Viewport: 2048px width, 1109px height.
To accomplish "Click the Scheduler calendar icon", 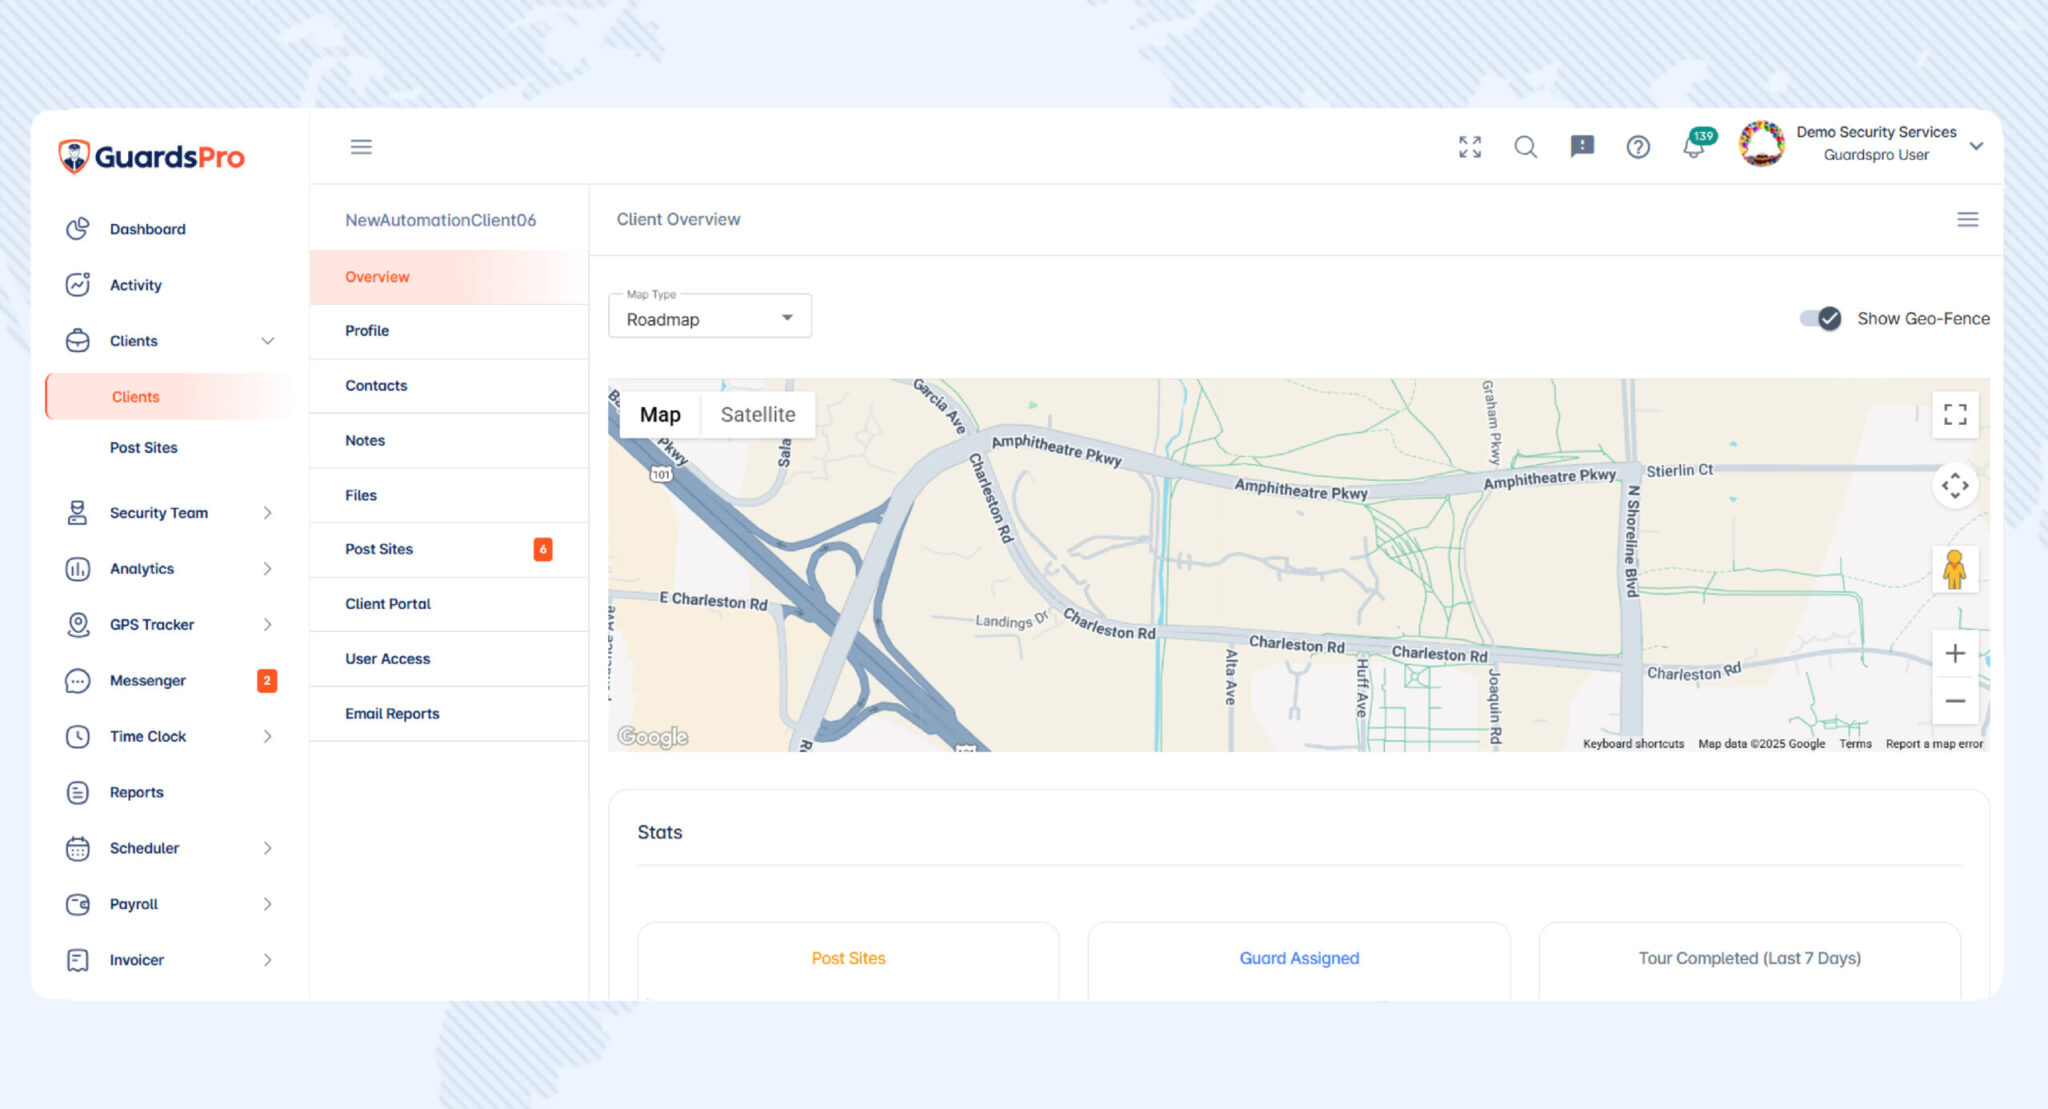I will 77,849.
